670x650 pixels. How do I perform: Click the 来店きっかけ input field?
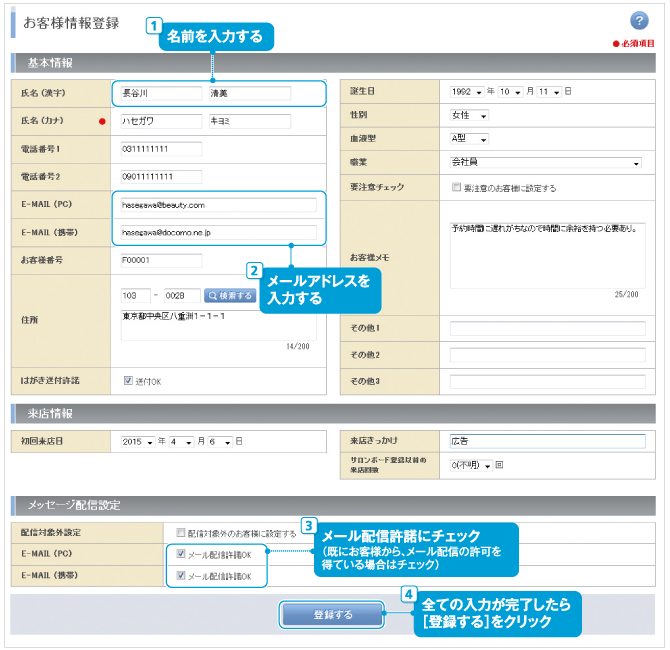(x=547, y=441)
